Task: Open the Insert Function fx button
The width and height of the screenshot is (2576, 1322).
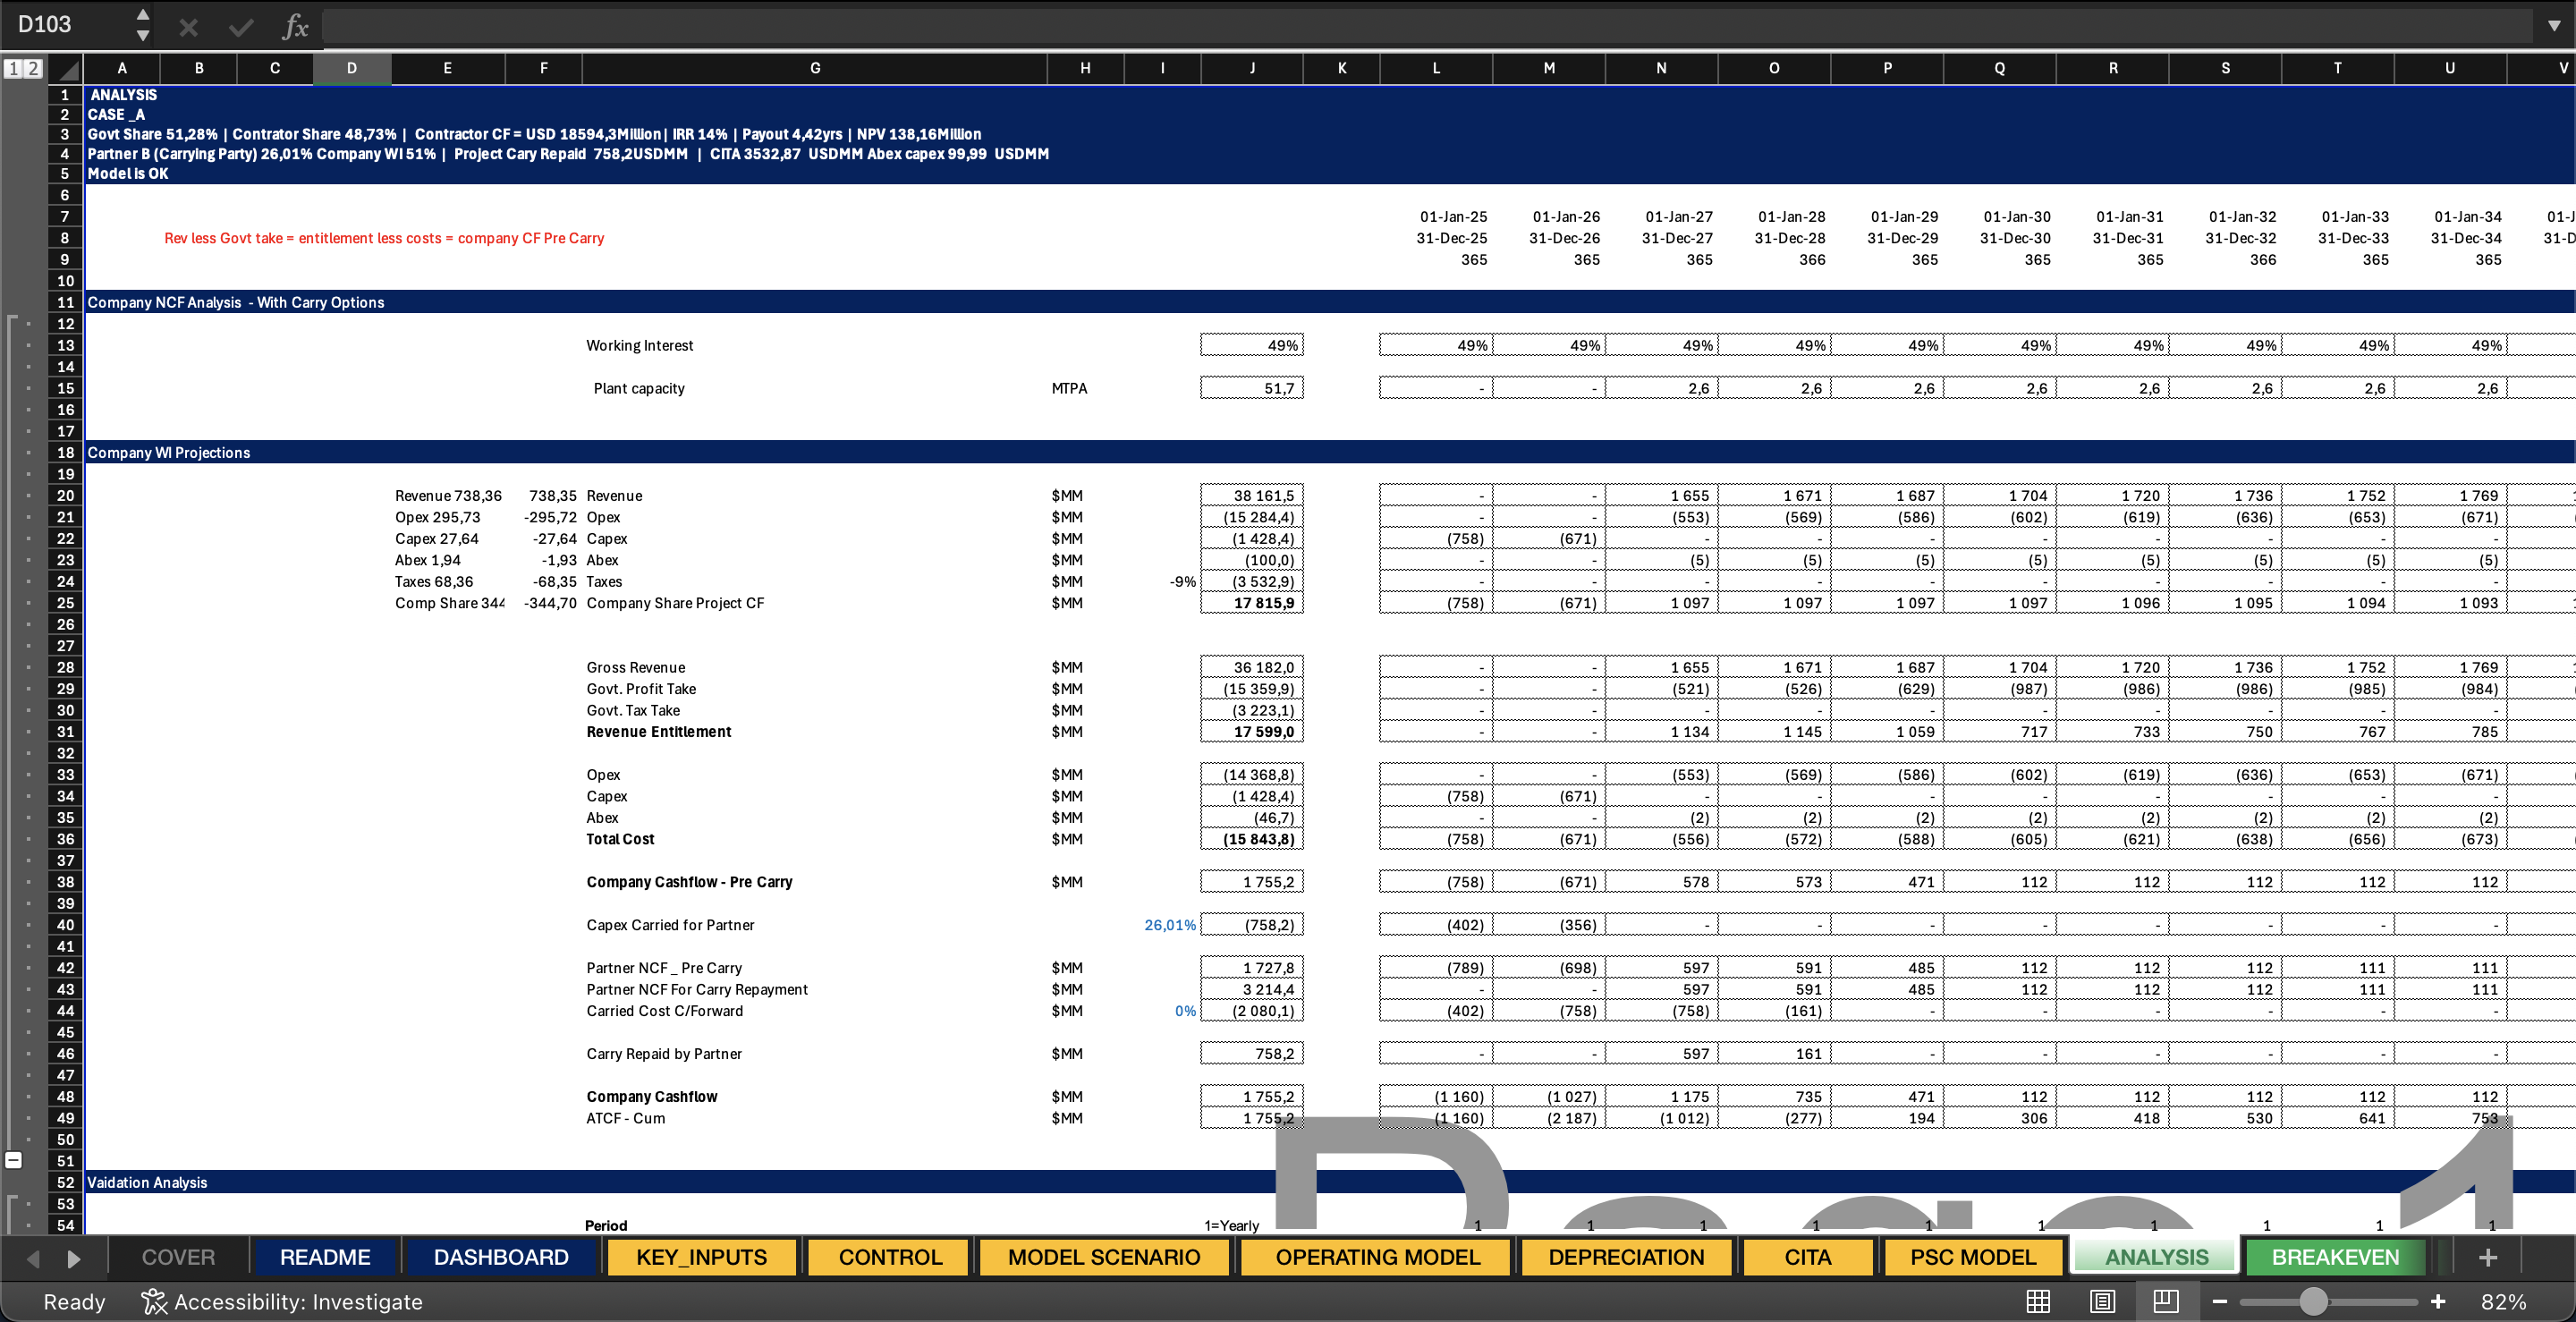Action: click(295, 26)
